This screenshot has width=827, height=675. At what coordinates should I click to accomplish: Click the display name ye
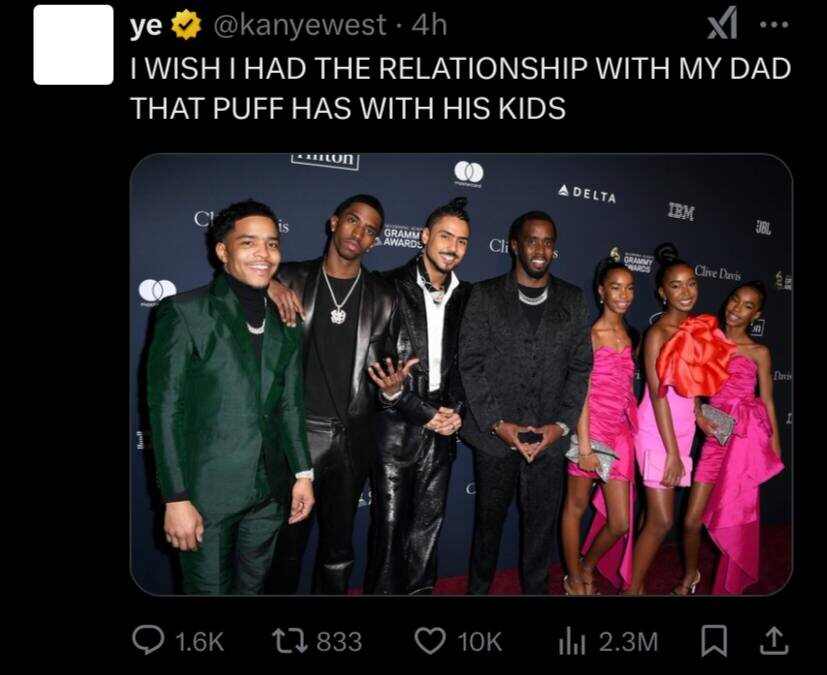click(146, 26)
